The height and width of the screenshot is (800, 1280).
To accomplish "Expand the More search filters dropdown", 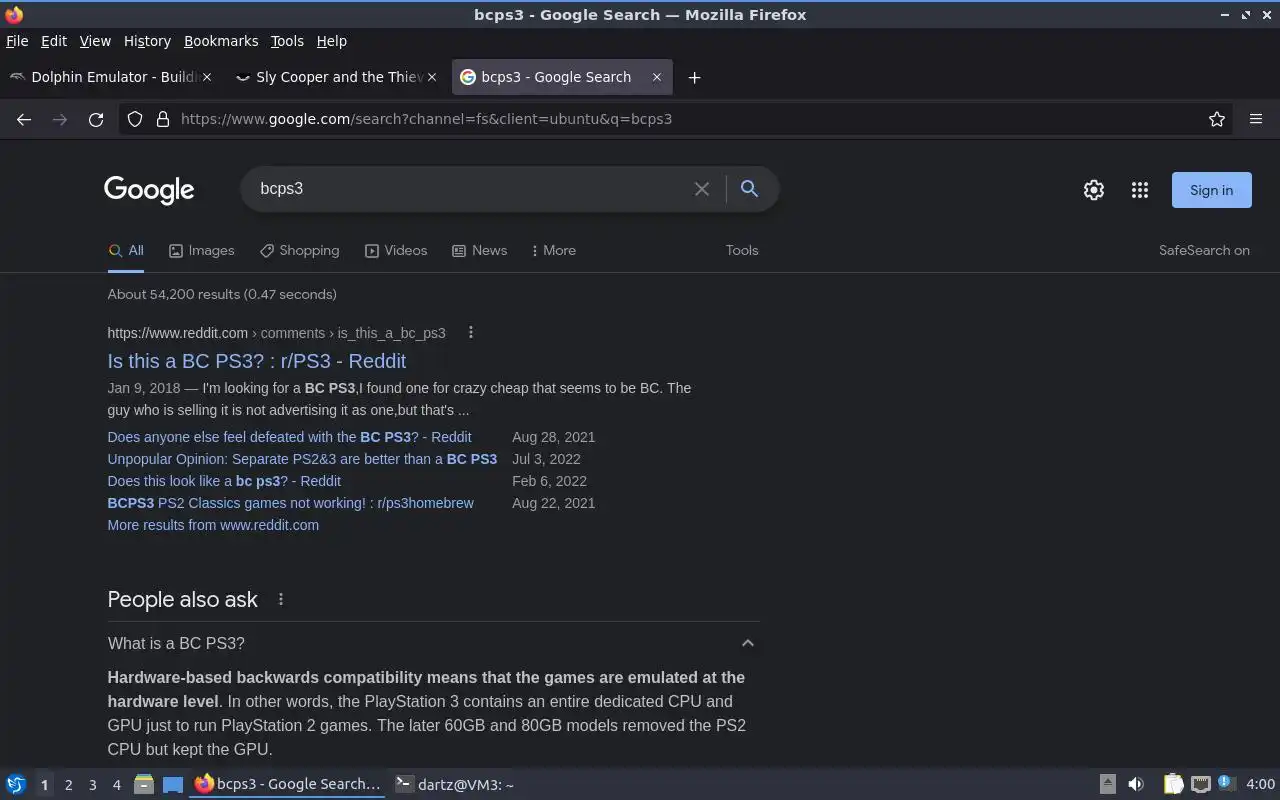I will click(553, 251).
